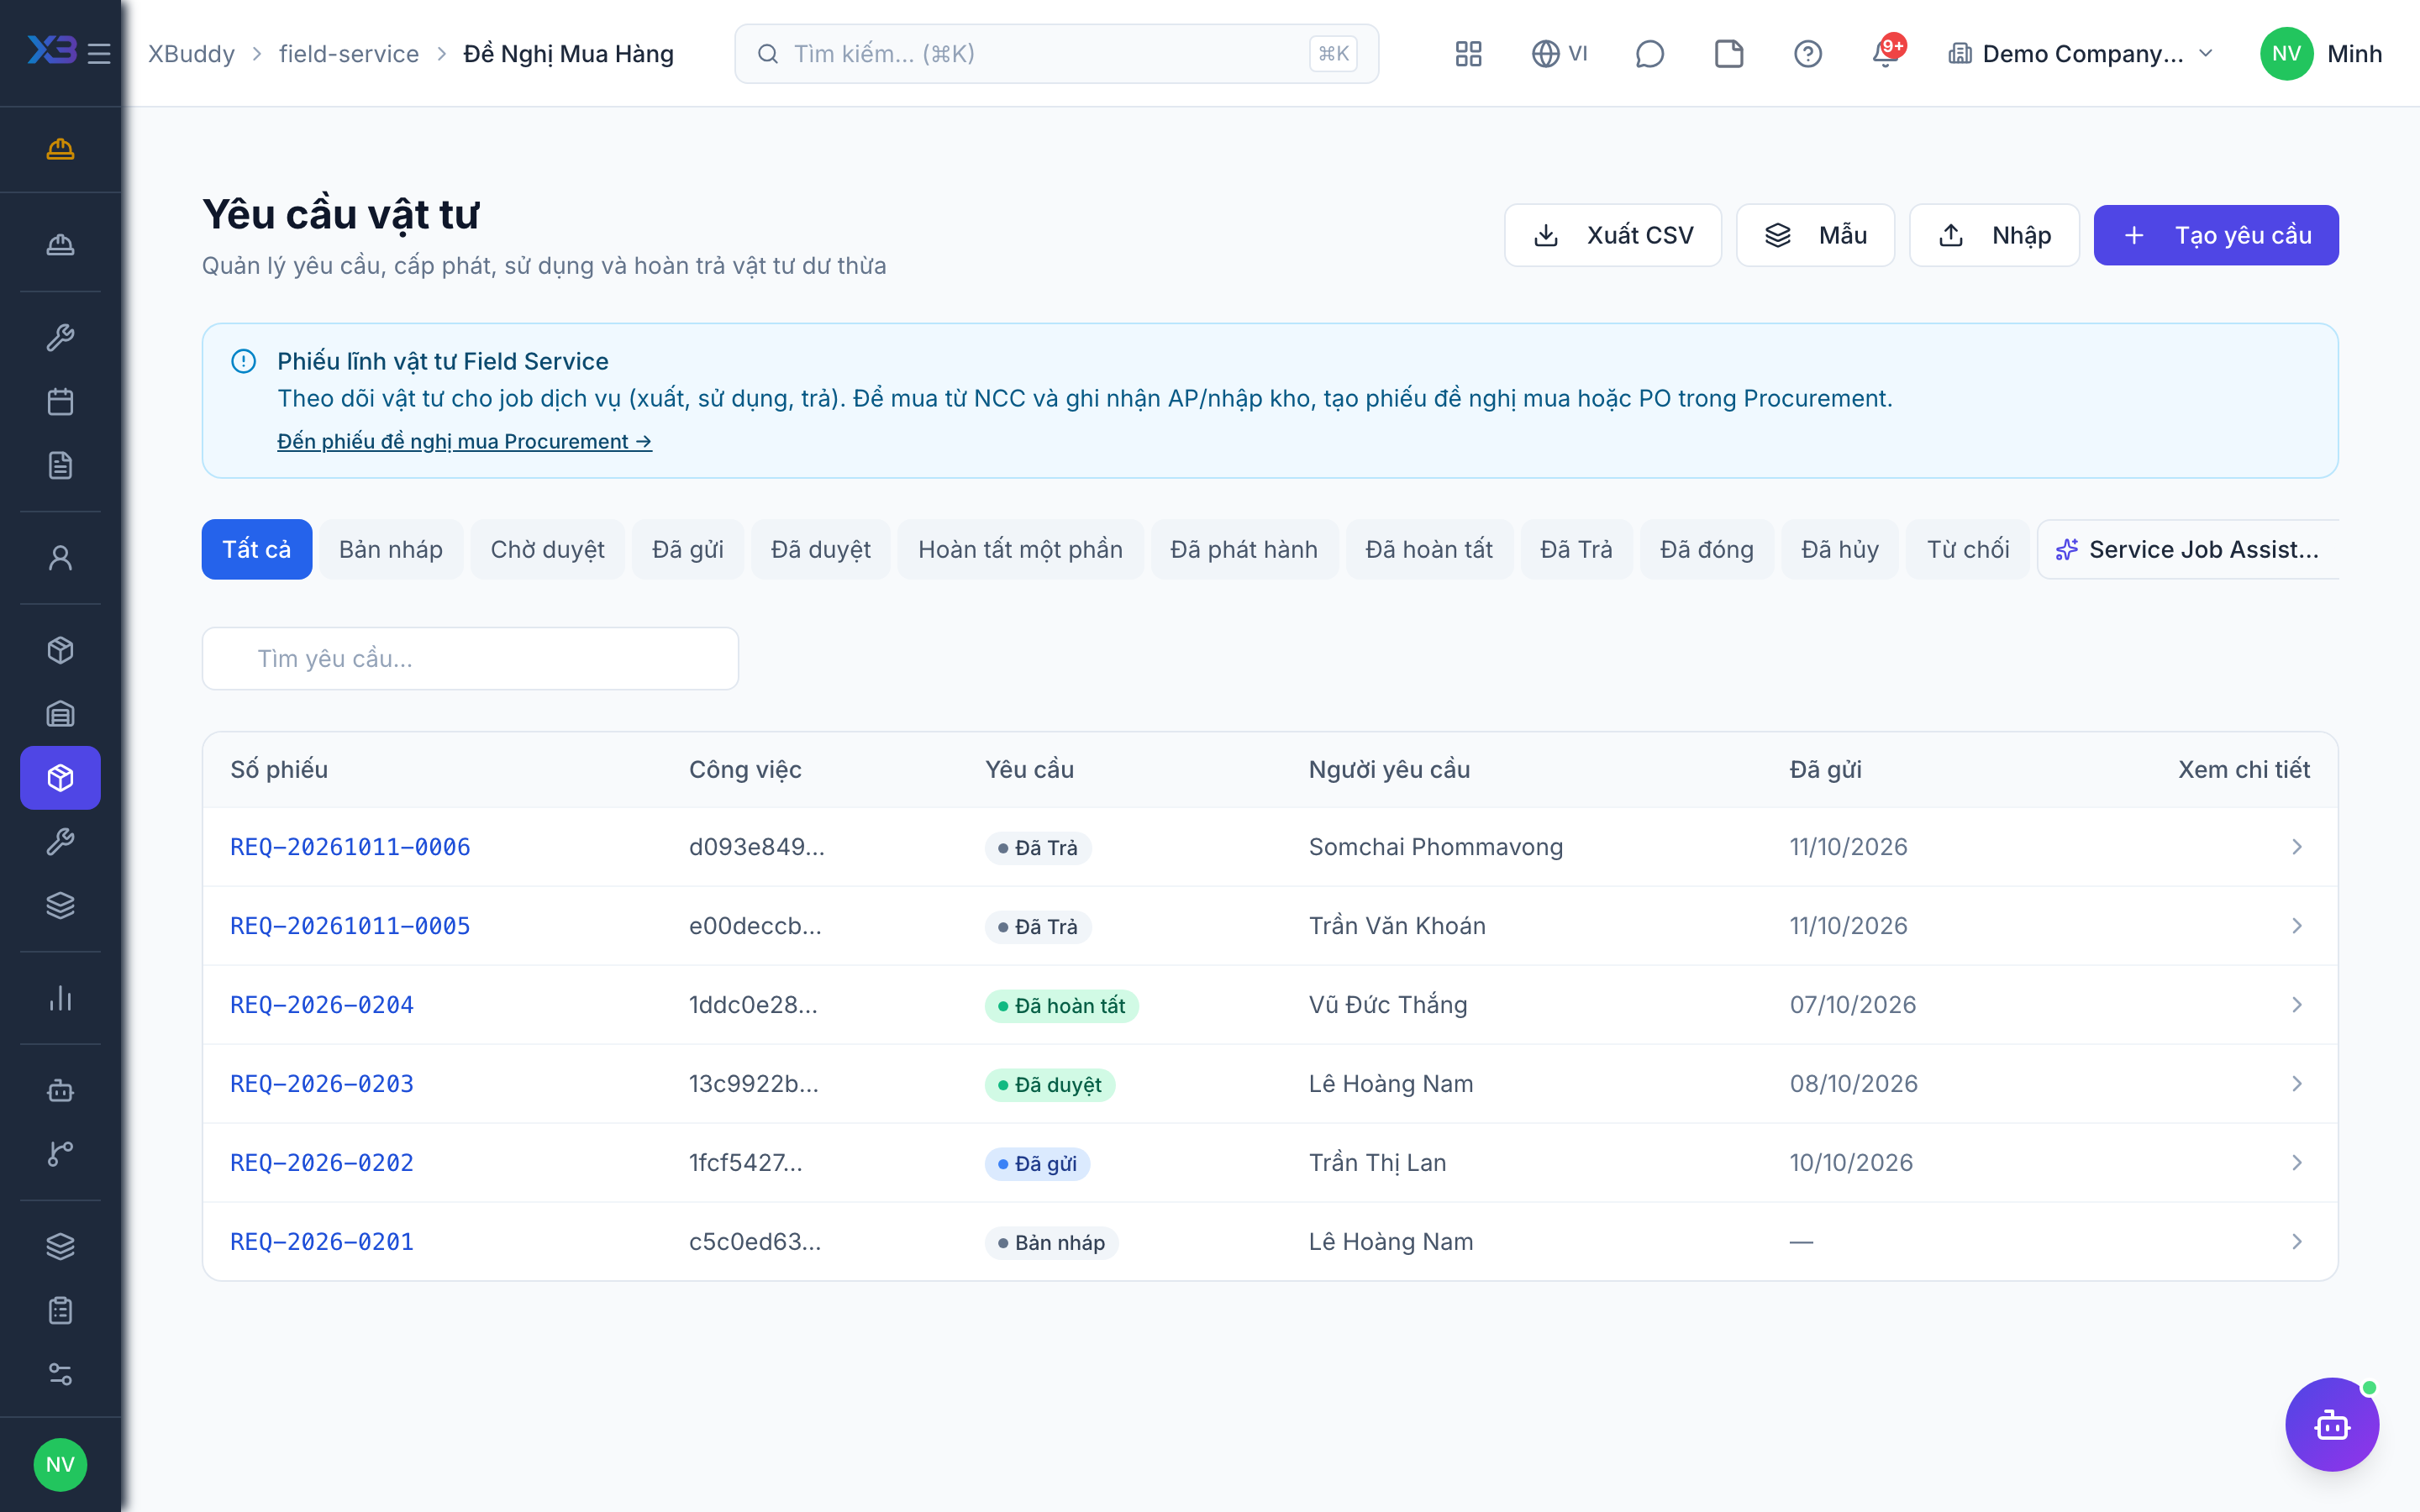Switch language via the VI globe selector

pos(1560,53)
